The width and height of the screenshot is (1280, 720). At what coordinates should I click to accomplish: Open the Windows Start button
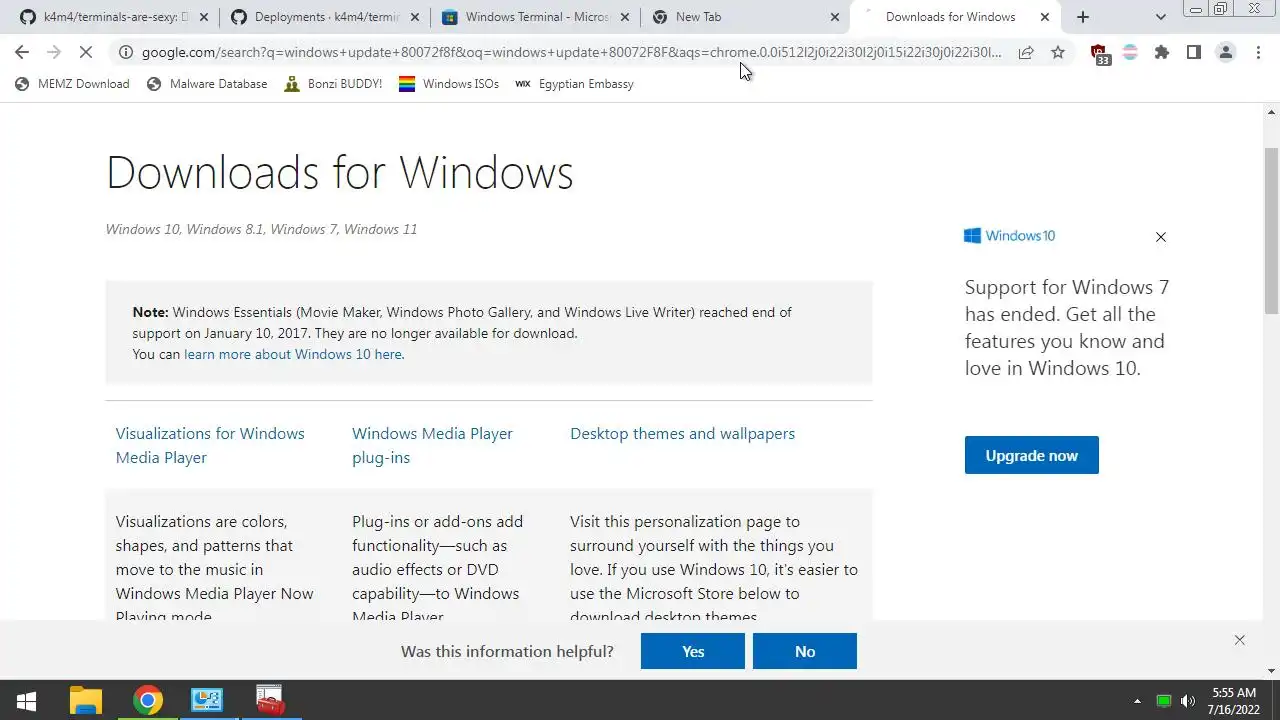[26, 700]
